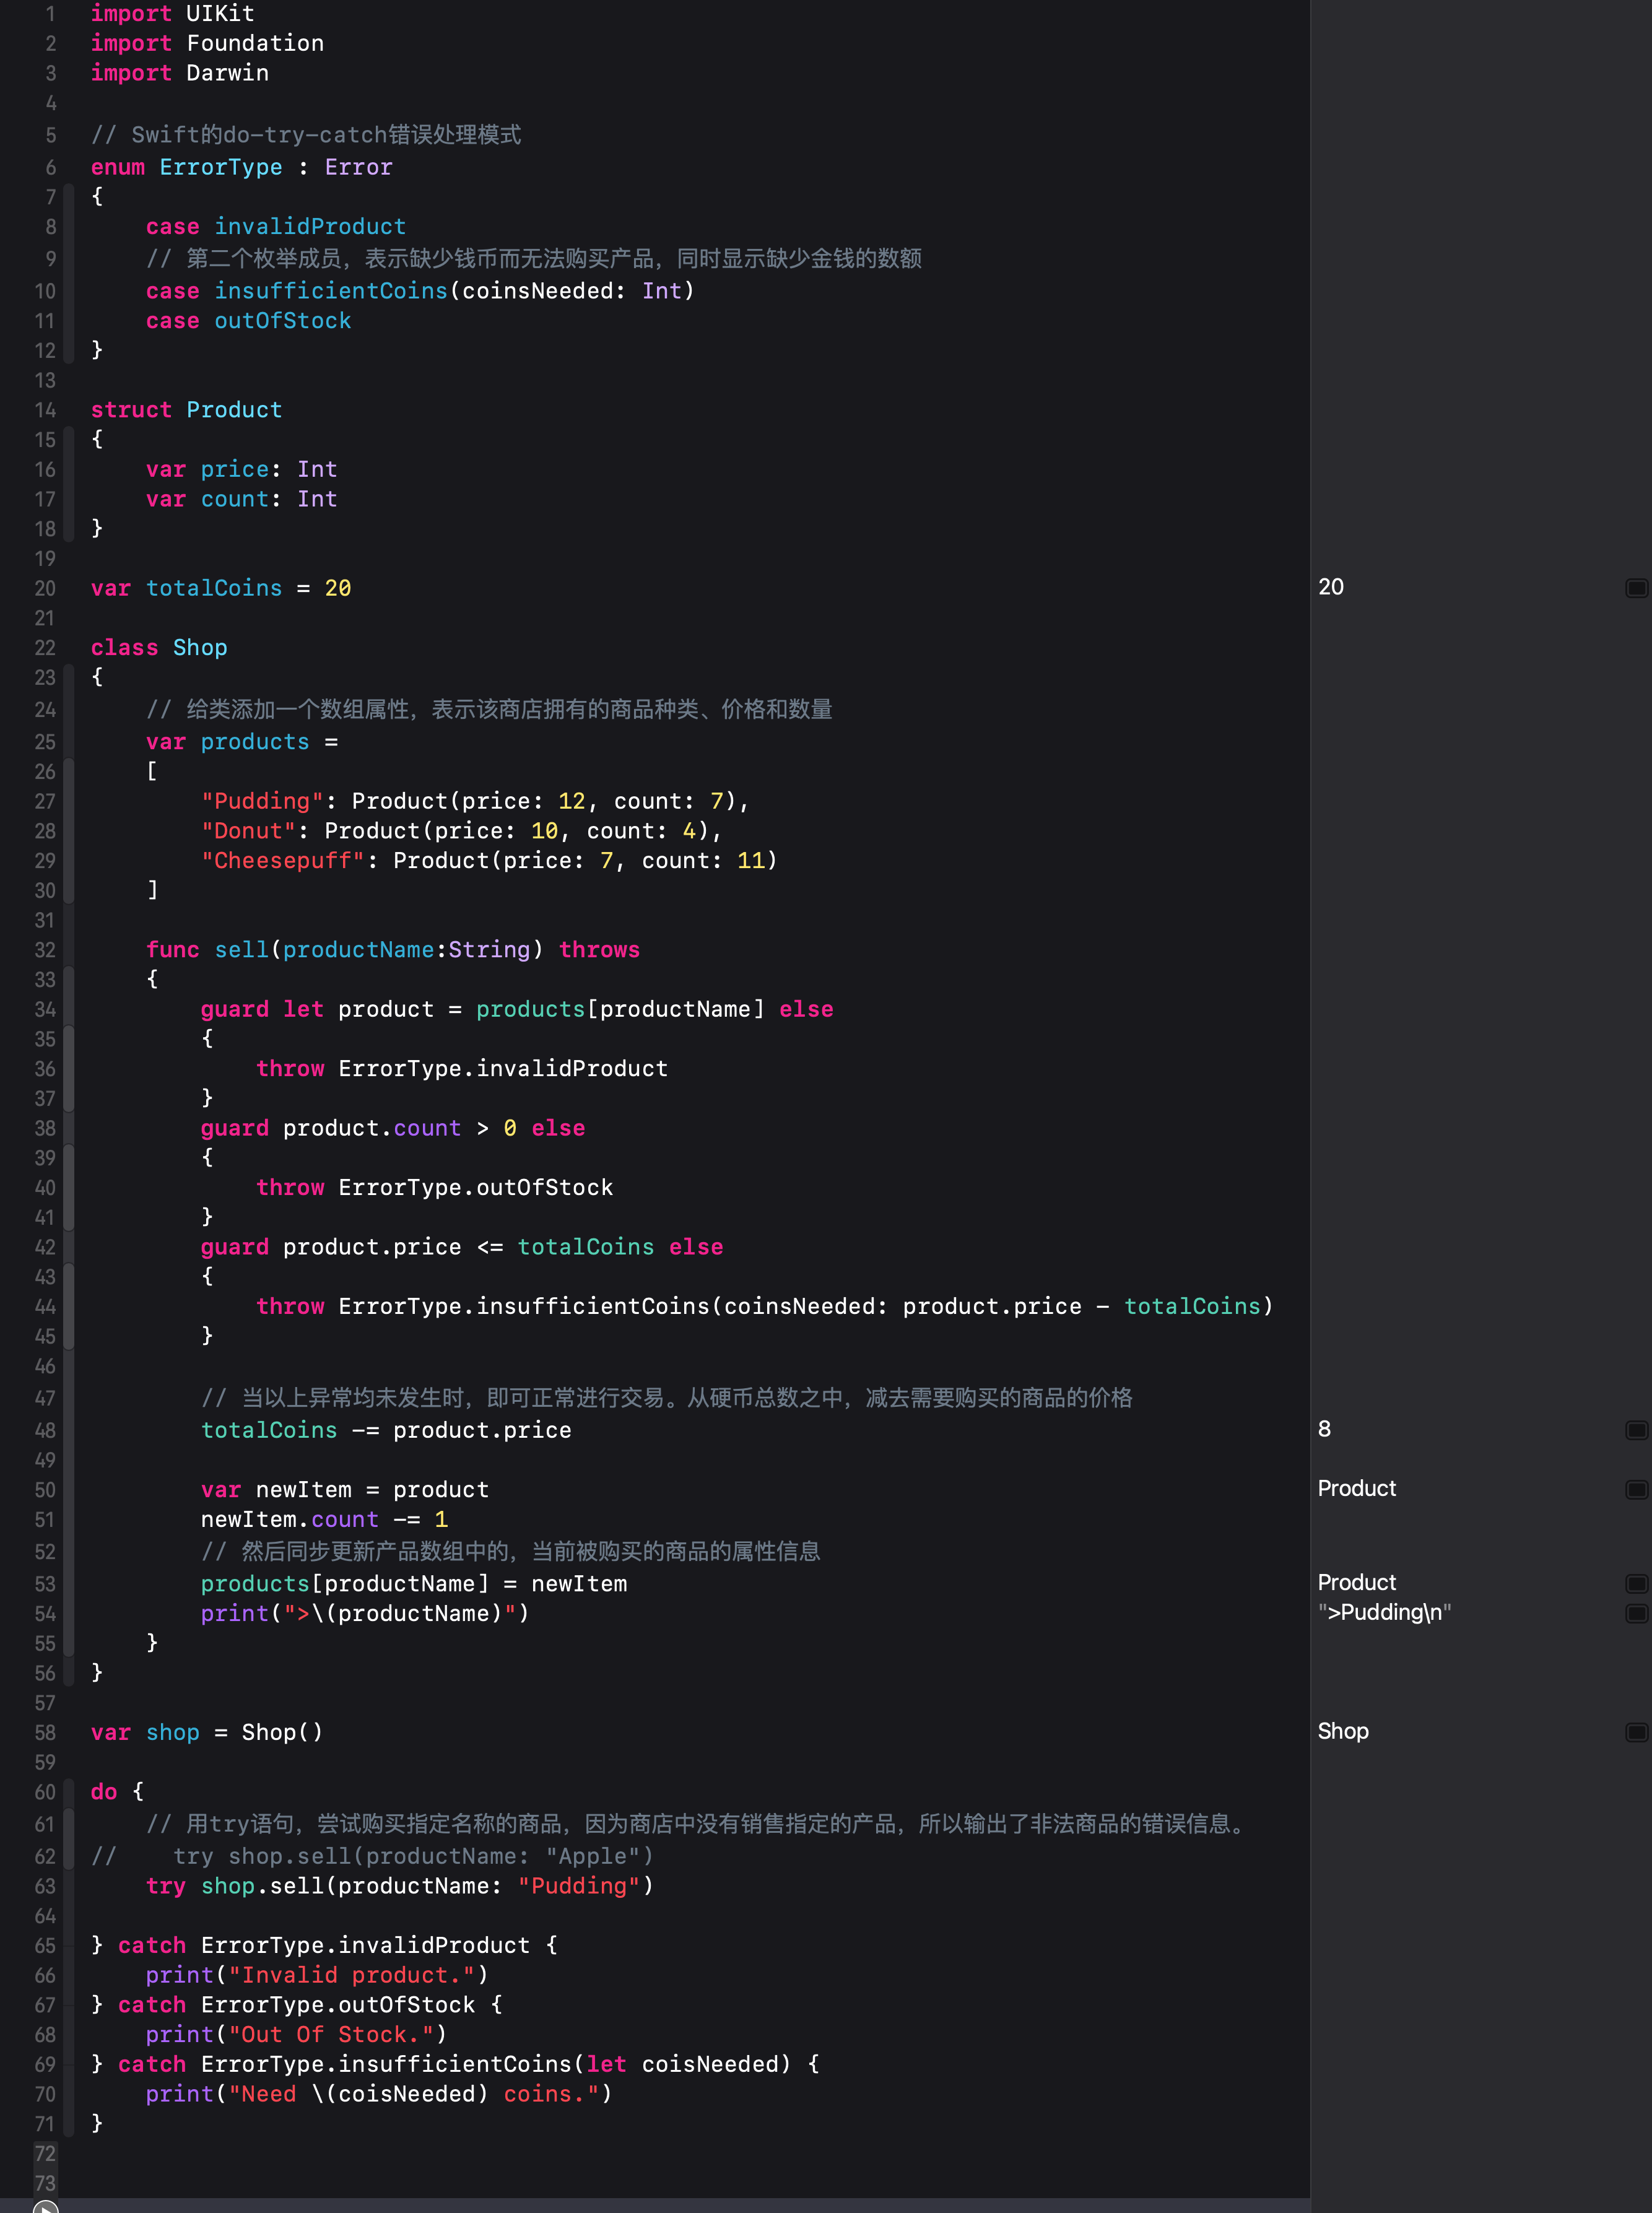The image size is (1652, 2213).
Task: Click Quick Look icon for result 8
Action: [x=1636, y=1430]
